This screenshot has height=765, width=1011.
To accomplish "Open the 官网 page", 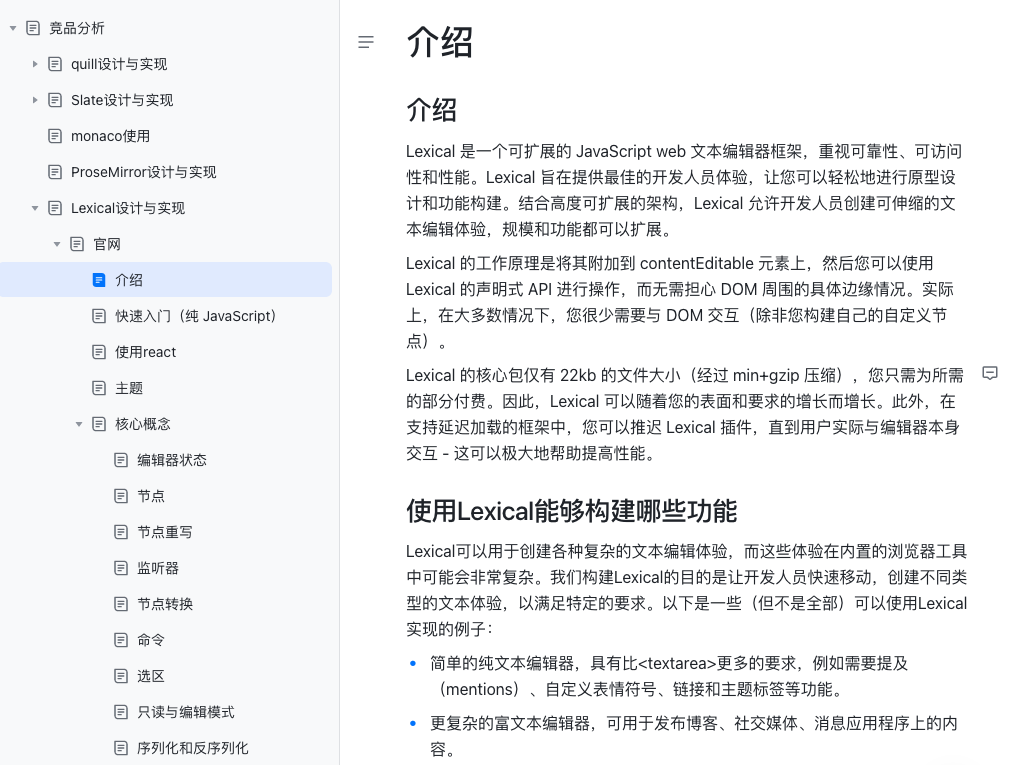I will [x=107, y=244].
